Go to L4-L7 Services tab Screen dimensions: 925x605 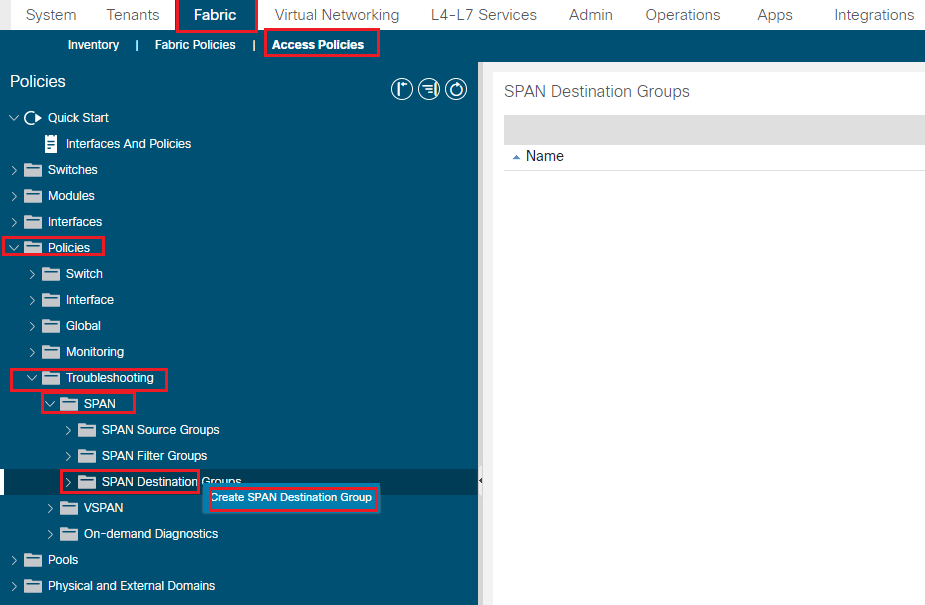click(484, 15)
